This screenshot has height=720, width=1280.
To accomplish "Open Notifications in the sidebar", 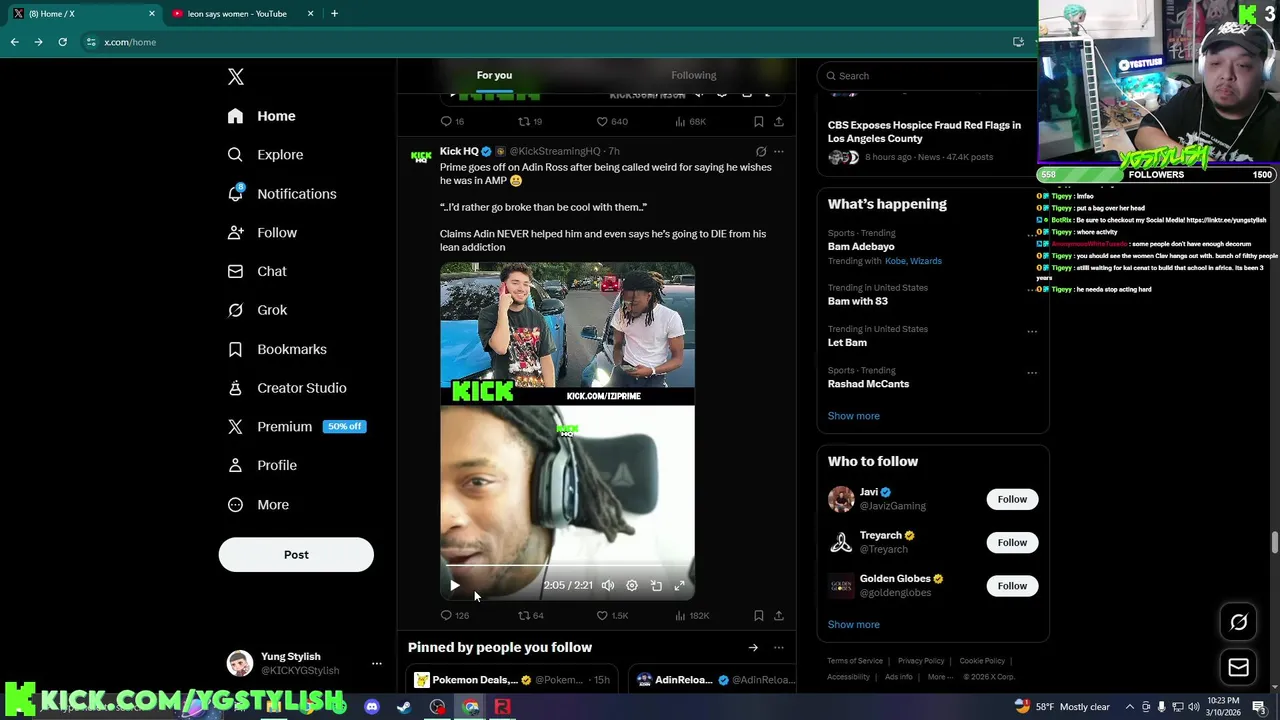I will [282, 194].
